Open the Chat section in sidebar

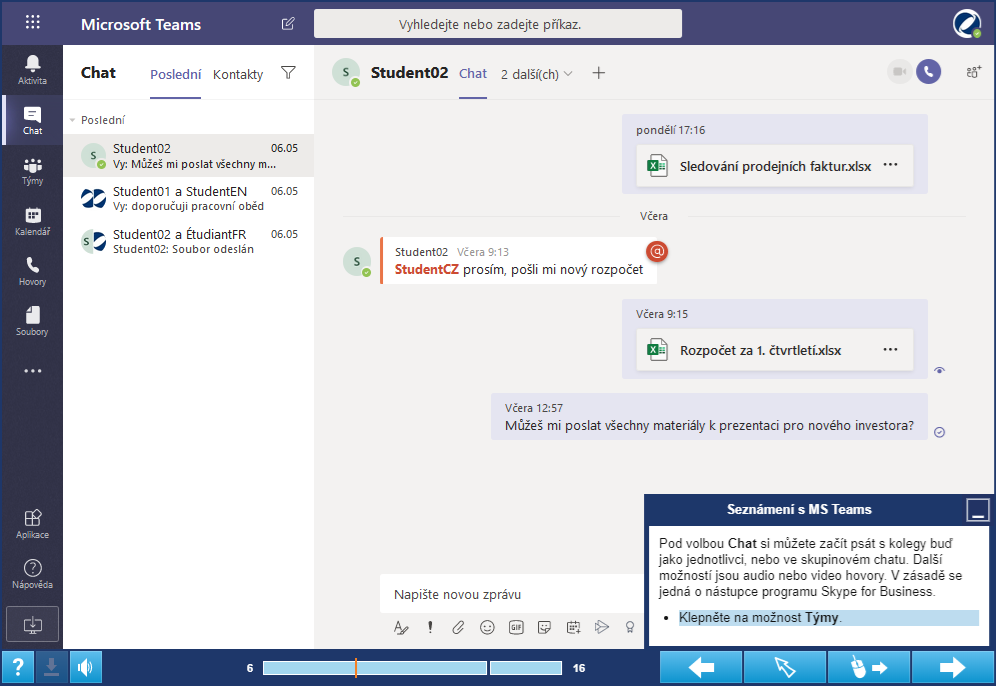(32, 120)
